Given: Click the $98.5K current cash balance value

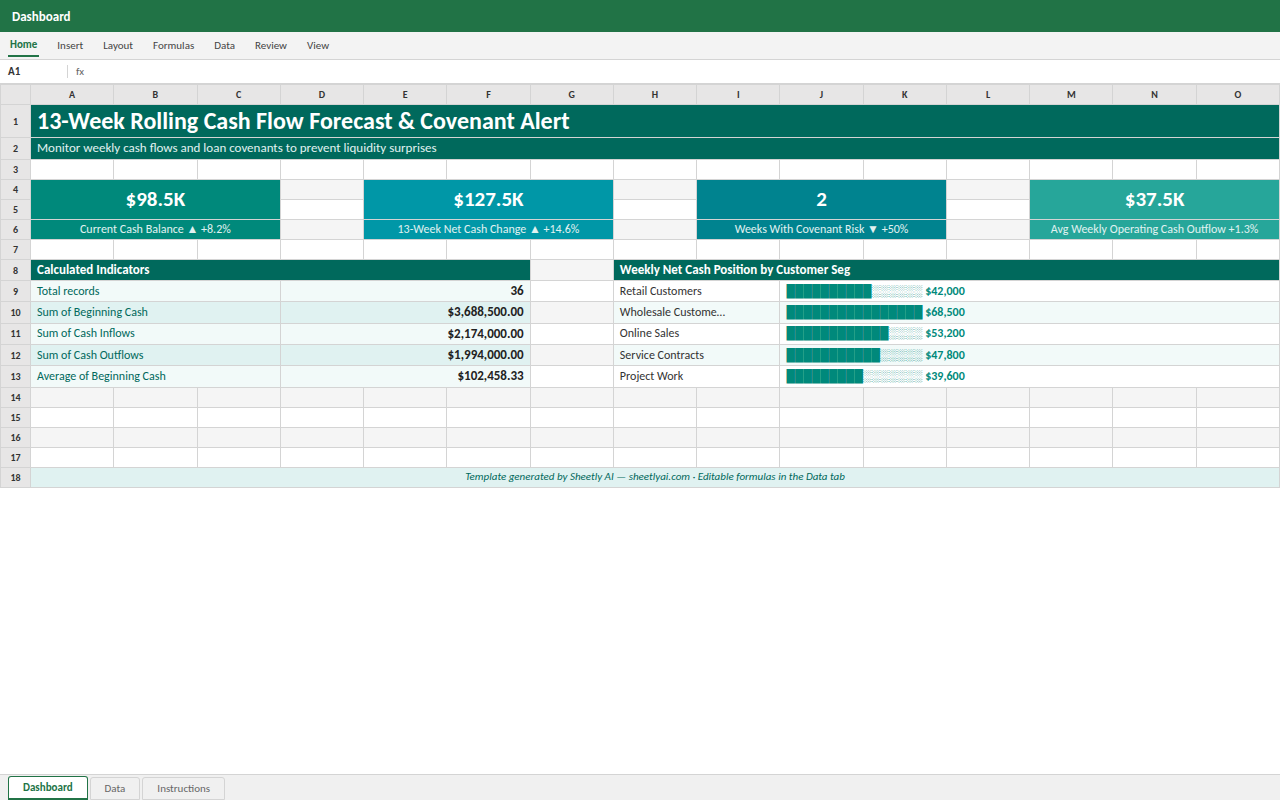Looking at the screenshot, I should coord(156,200).
